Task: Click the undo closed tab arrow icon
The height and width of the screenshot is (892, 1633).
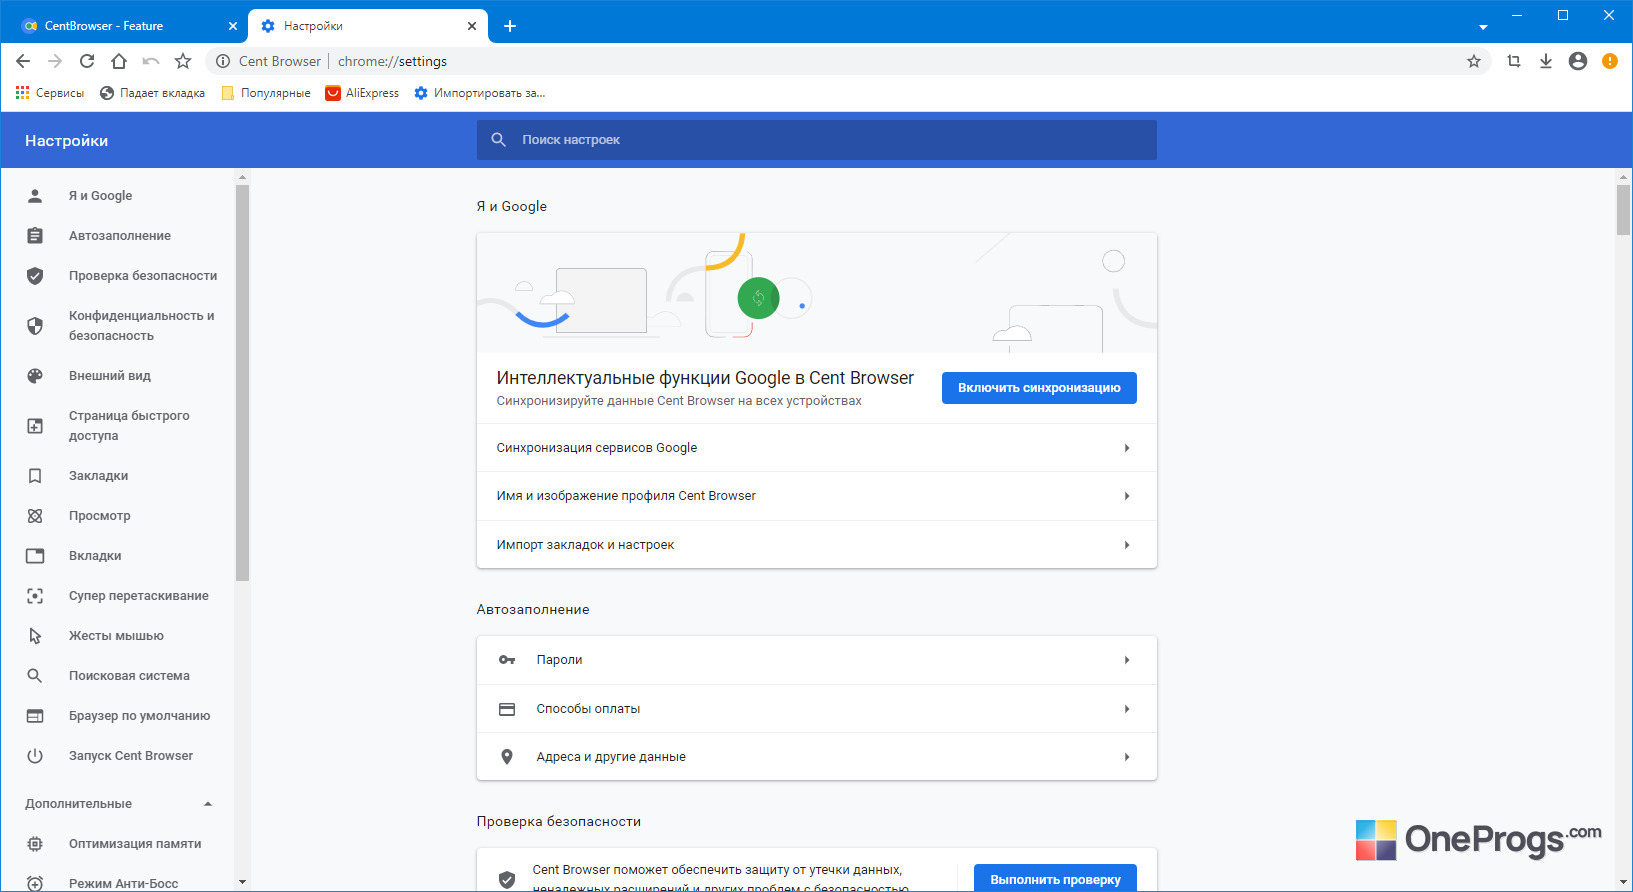Action: tap(151, 61)
